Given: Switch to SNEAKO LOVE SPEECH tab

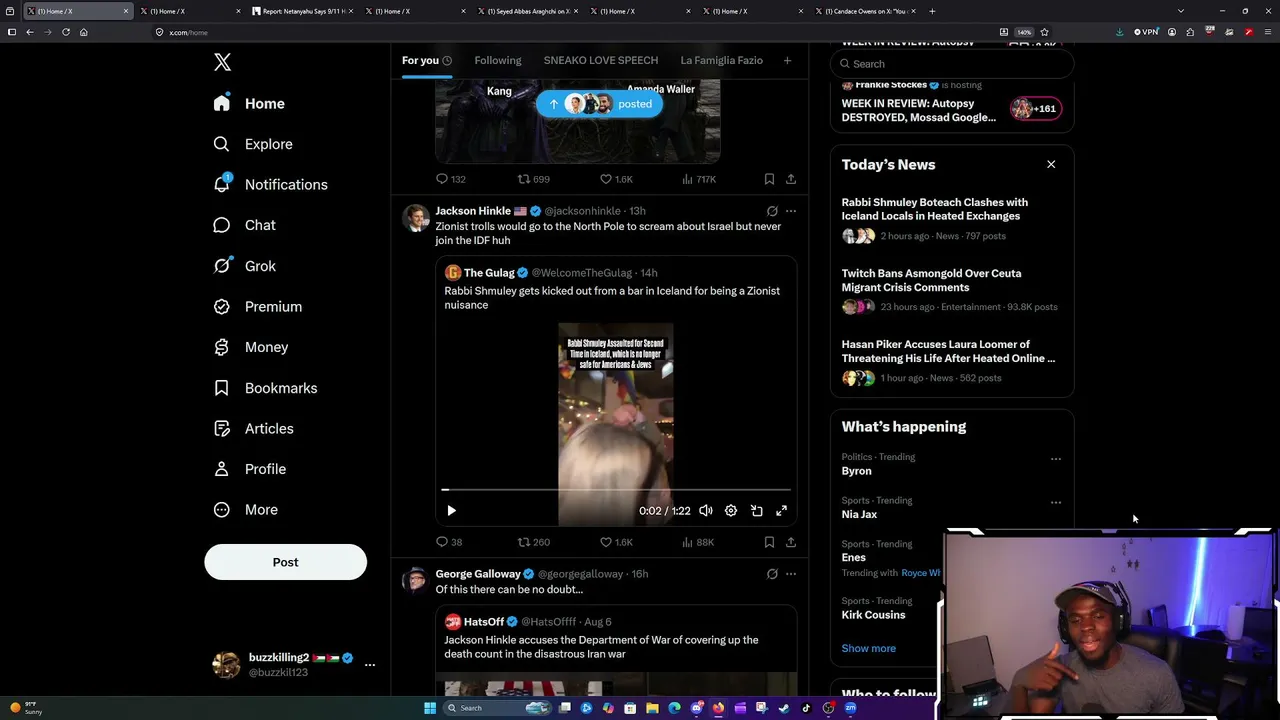Looking at the screenshot, I should click(x=601, y=61).
